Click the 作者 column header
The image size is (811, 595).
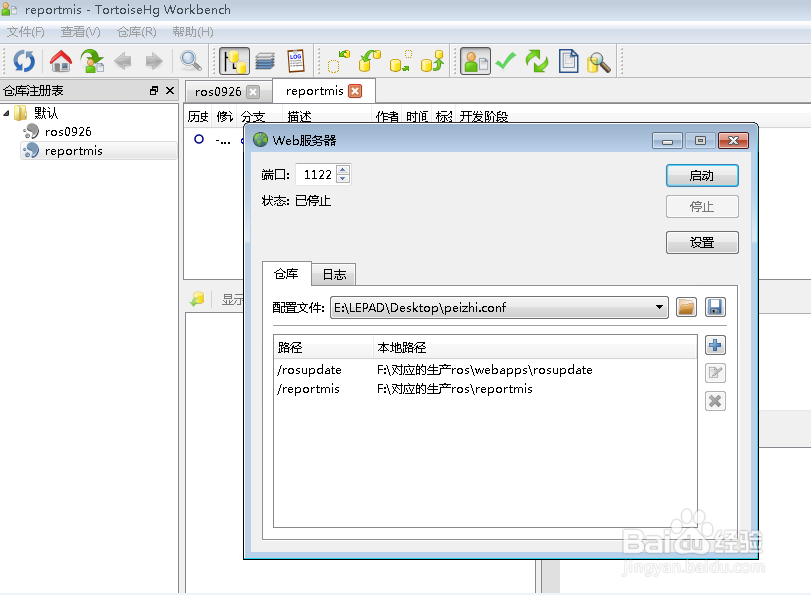(387, 117)
